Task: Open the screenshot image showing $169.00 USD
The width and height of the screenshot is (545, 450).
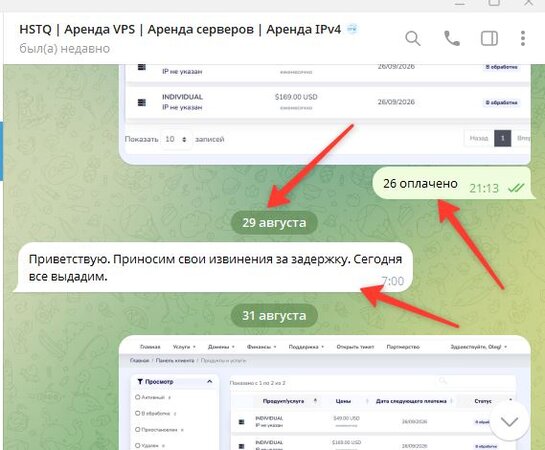Action: coord(325,114)
